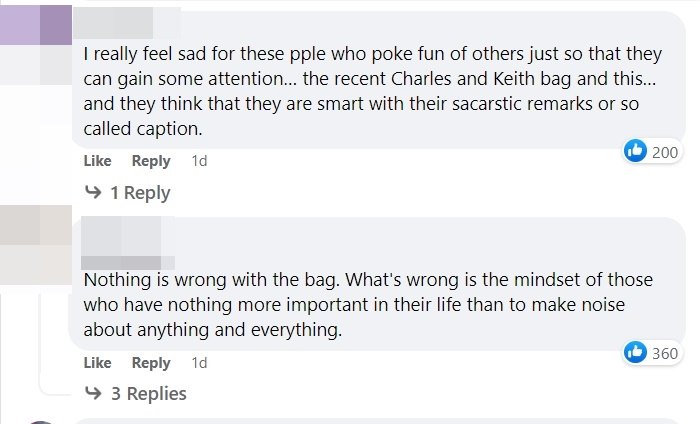Click the curved arrow icon before "3 Replies"
700x424 pixels.
93,393
